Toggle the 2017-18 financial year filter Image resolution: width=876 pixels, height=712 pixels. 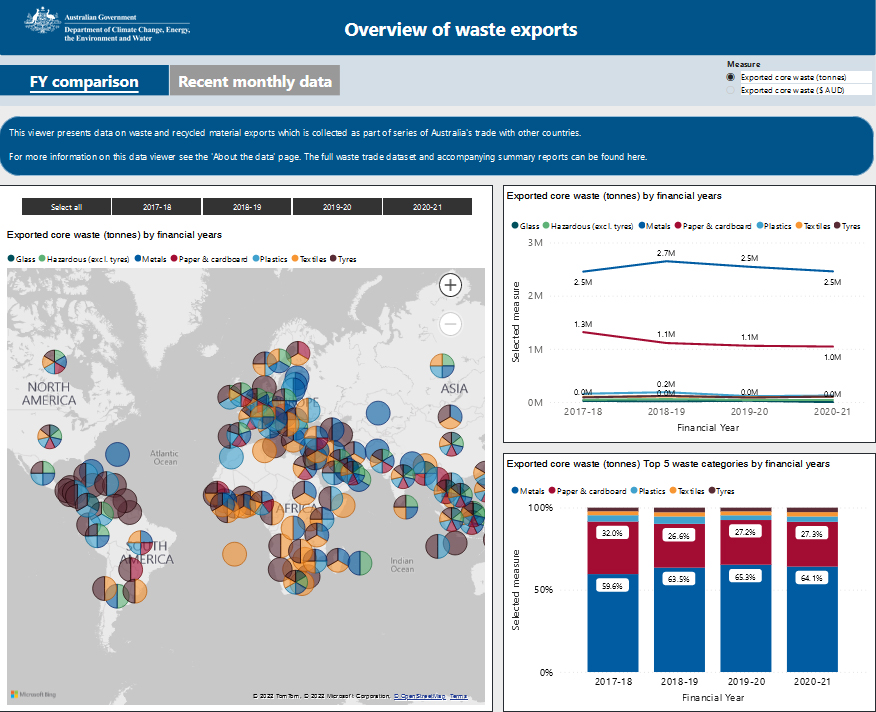157,207
